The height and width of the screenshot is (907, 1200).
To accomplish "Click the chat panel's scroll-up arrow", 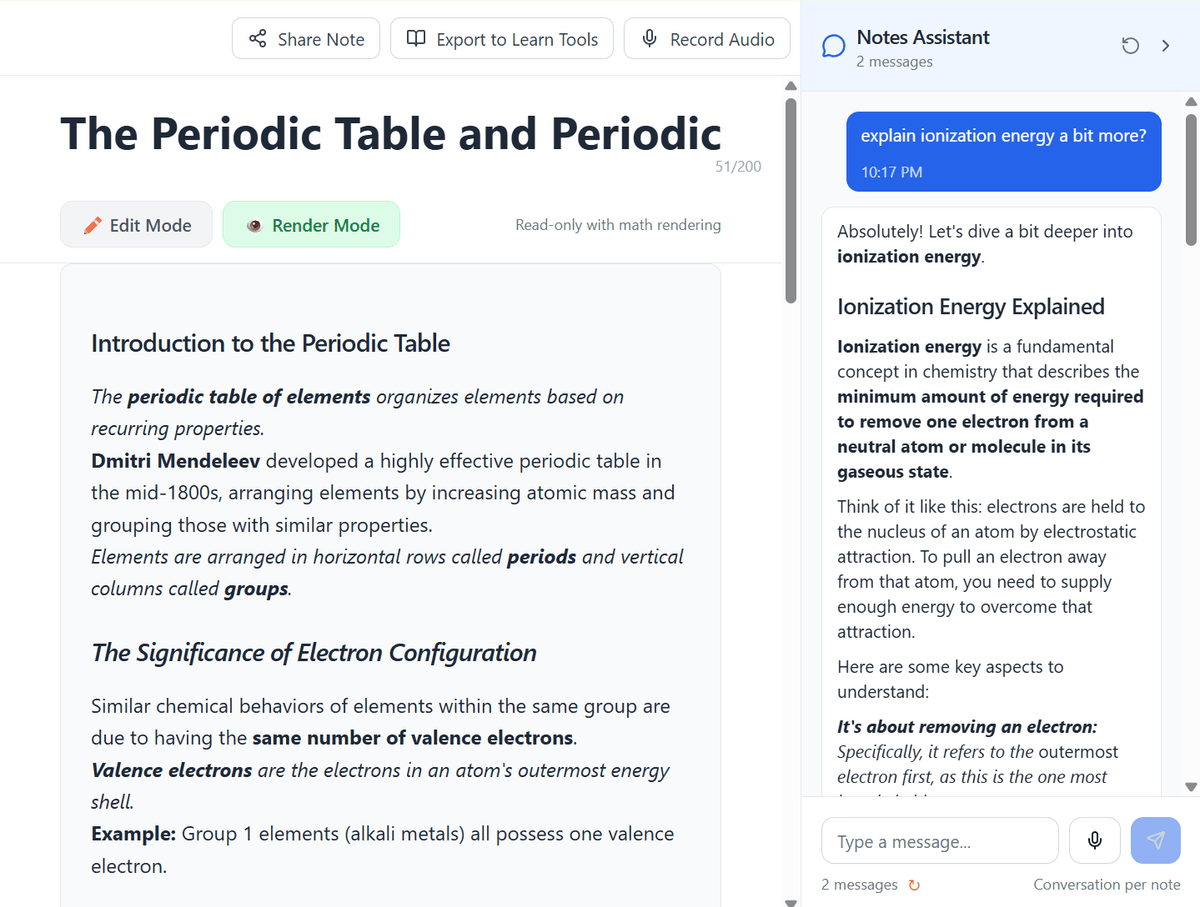I will tap(1190, 101).
